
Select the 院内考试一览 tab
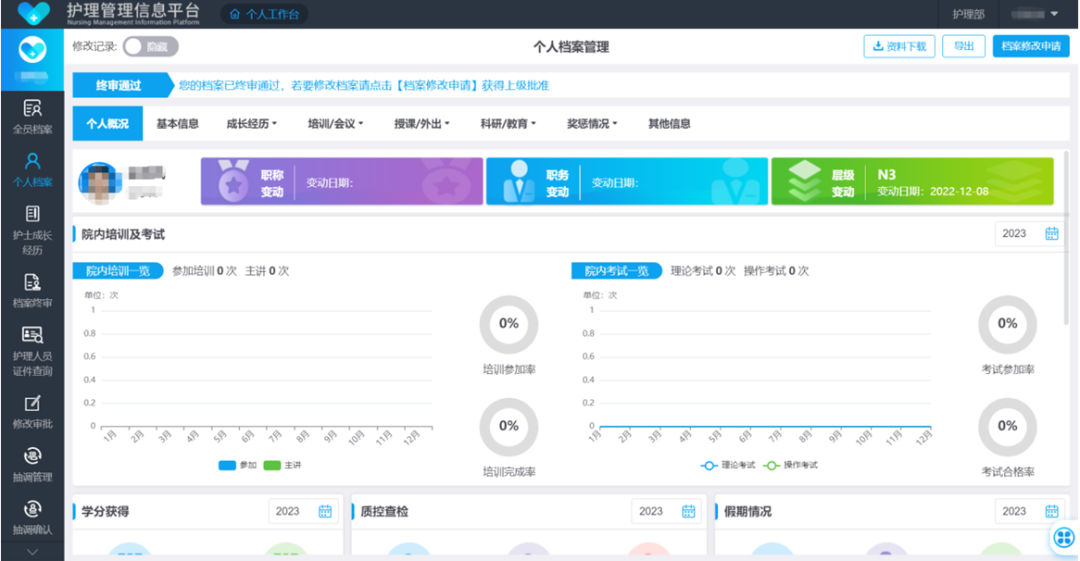pyautogui.click(x=616, y=271)
